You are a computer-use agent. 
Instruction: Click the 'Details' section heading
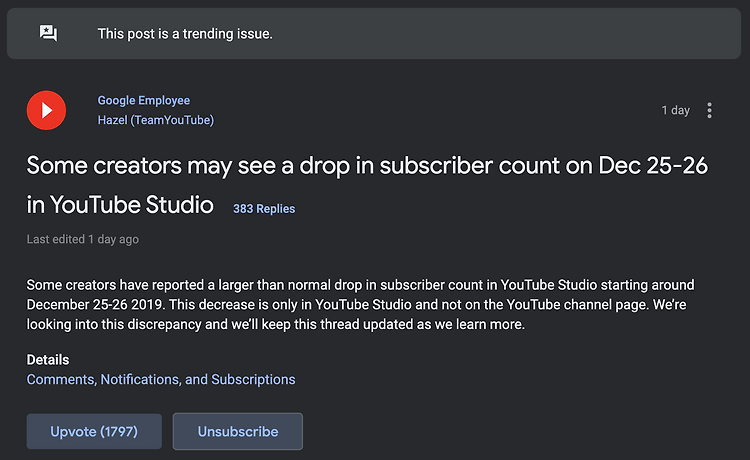48,360
